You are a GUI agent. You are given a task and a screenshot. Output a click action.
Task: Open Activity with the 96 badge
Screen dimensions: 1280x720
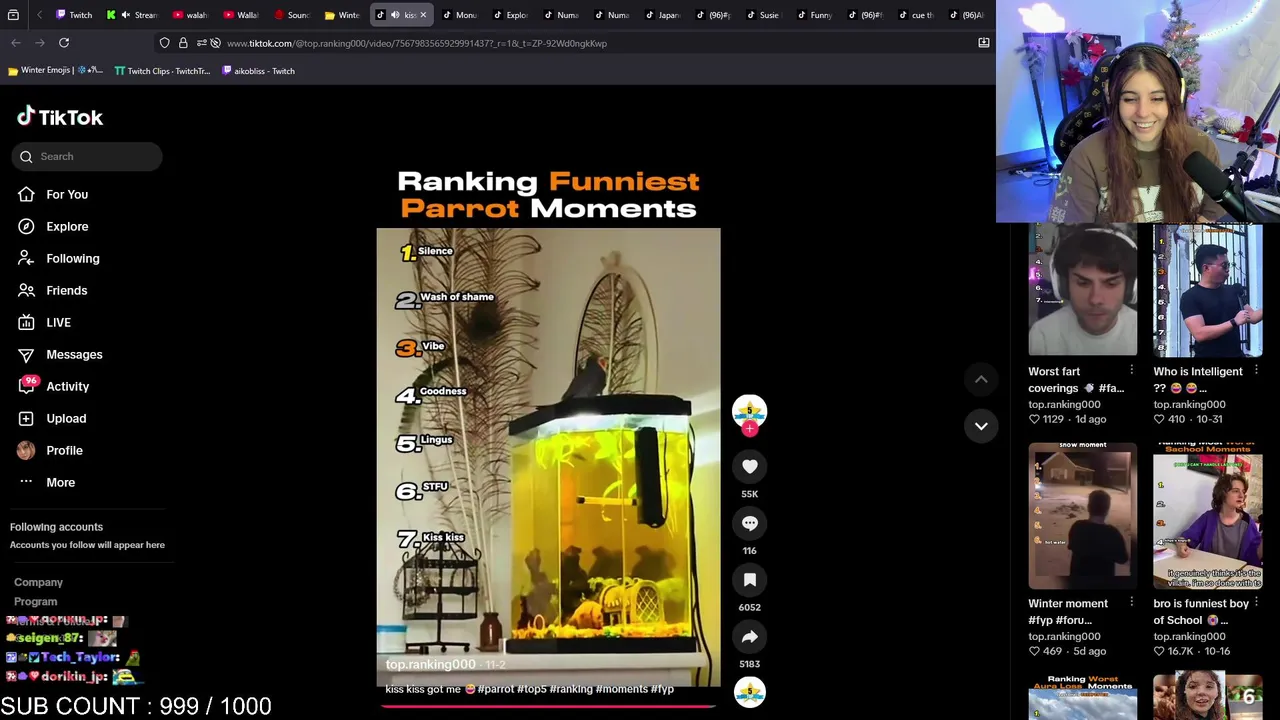(67, 386)
